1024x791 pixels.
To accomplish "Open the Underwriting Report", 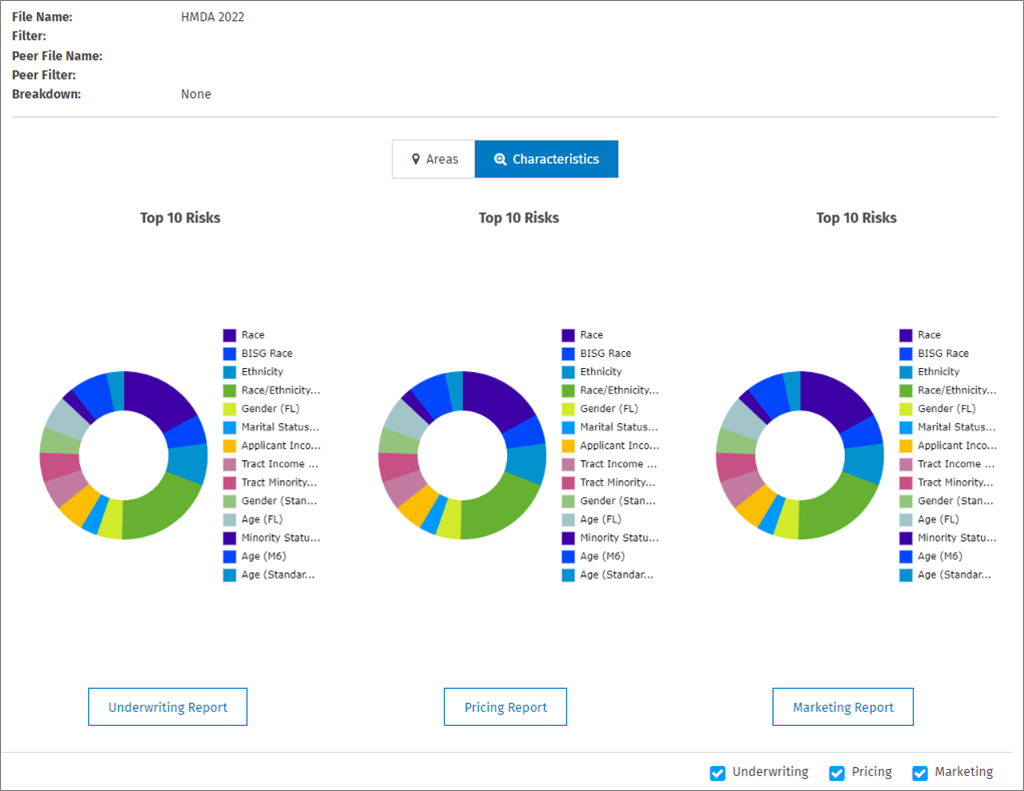I will [x=167, y=707].
